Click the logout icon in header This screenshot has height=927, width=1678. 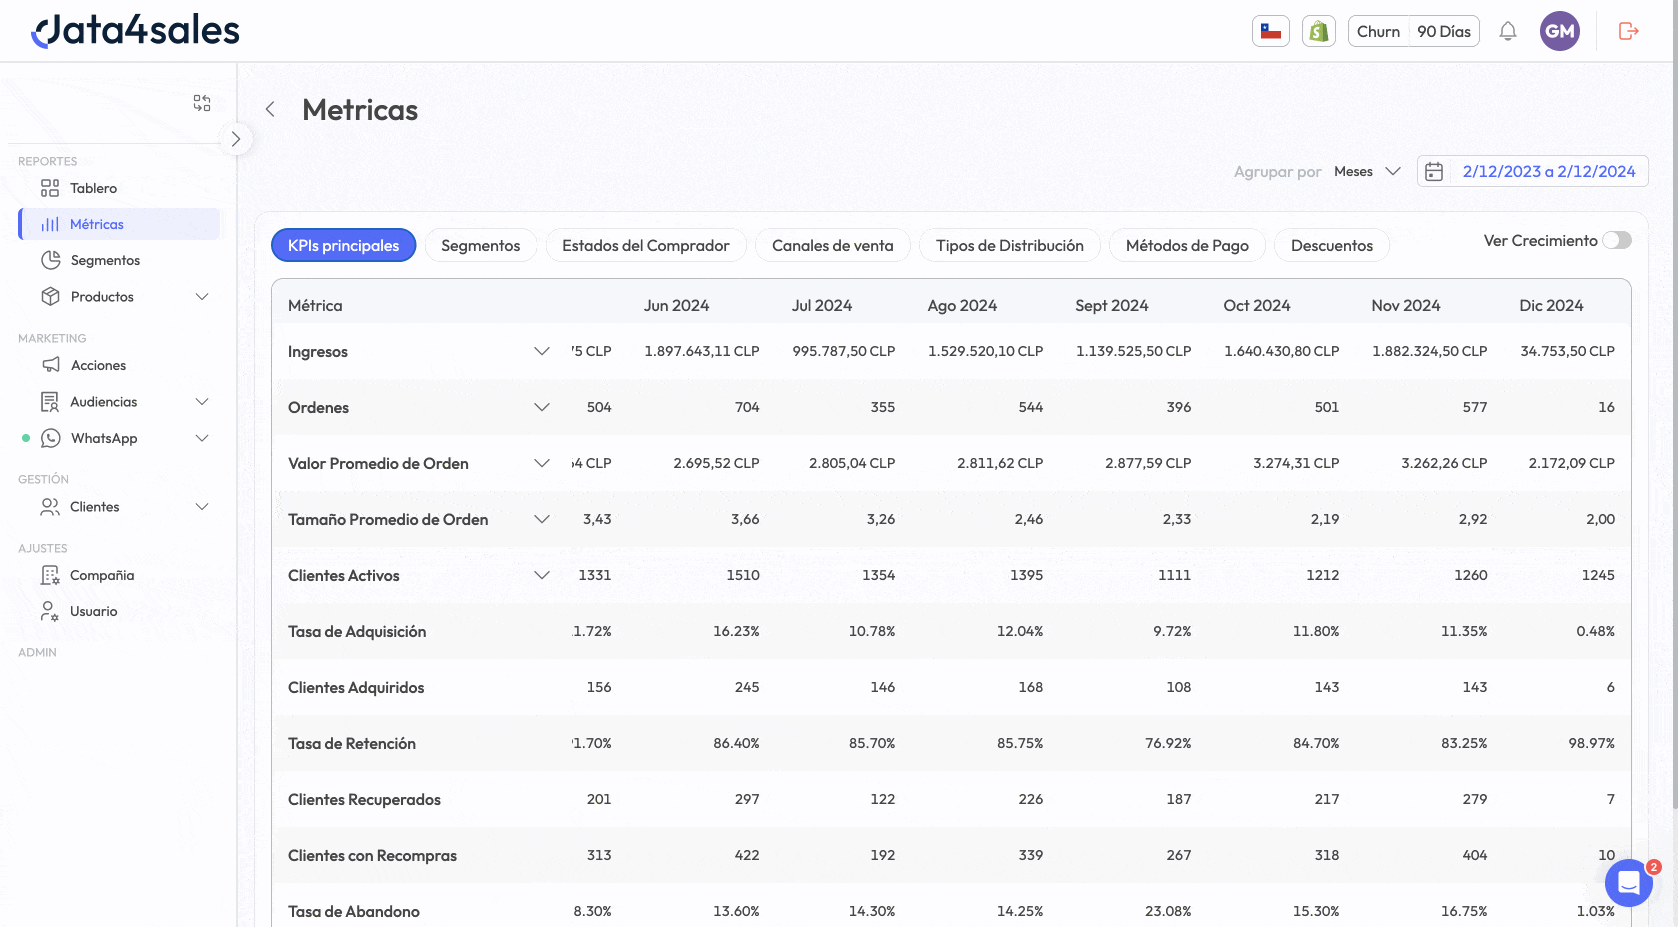(1628, 31)
